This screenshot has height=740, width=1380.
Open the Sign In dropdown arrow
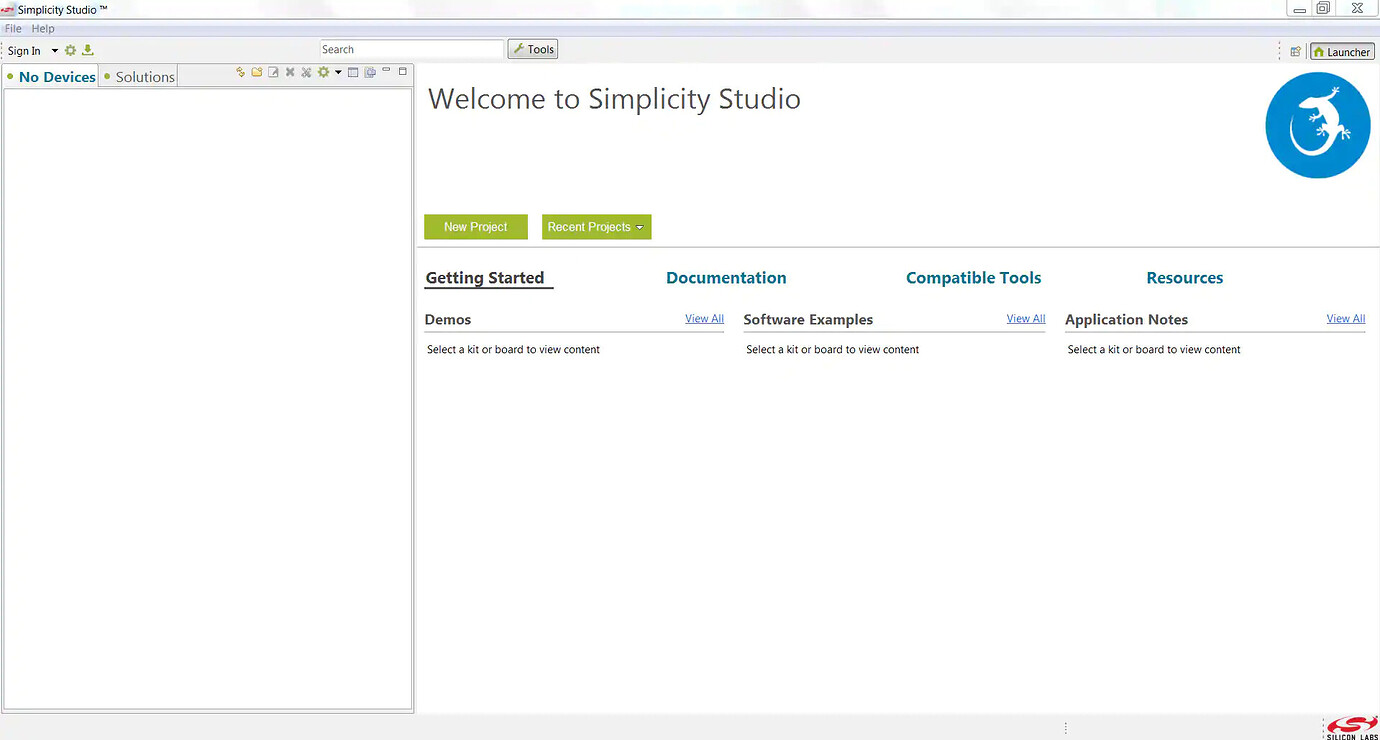[x=55, y=50]
